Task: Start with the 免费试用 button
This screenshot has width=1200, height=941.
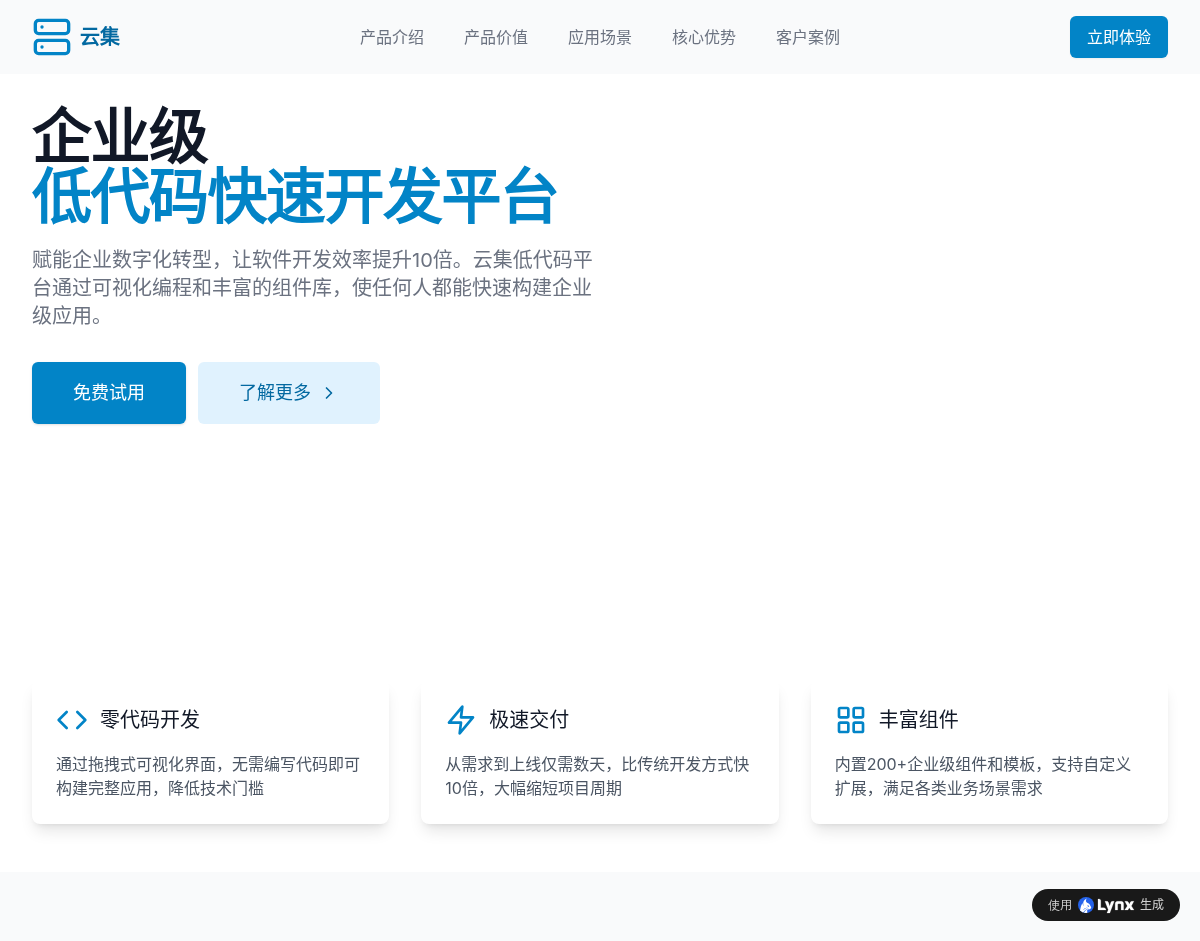Action: (109, 393)
